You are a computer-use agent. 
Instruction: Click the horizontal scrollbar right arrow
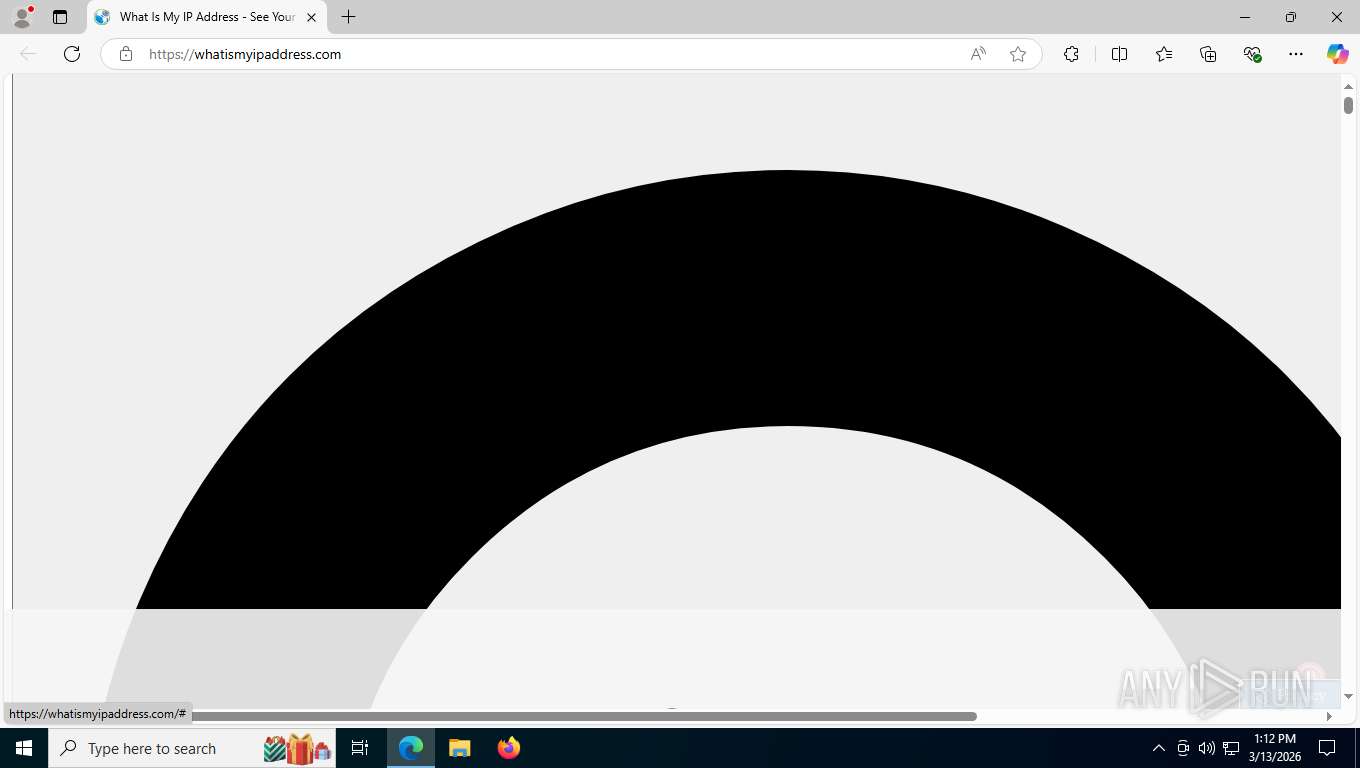coord(1329,716)
